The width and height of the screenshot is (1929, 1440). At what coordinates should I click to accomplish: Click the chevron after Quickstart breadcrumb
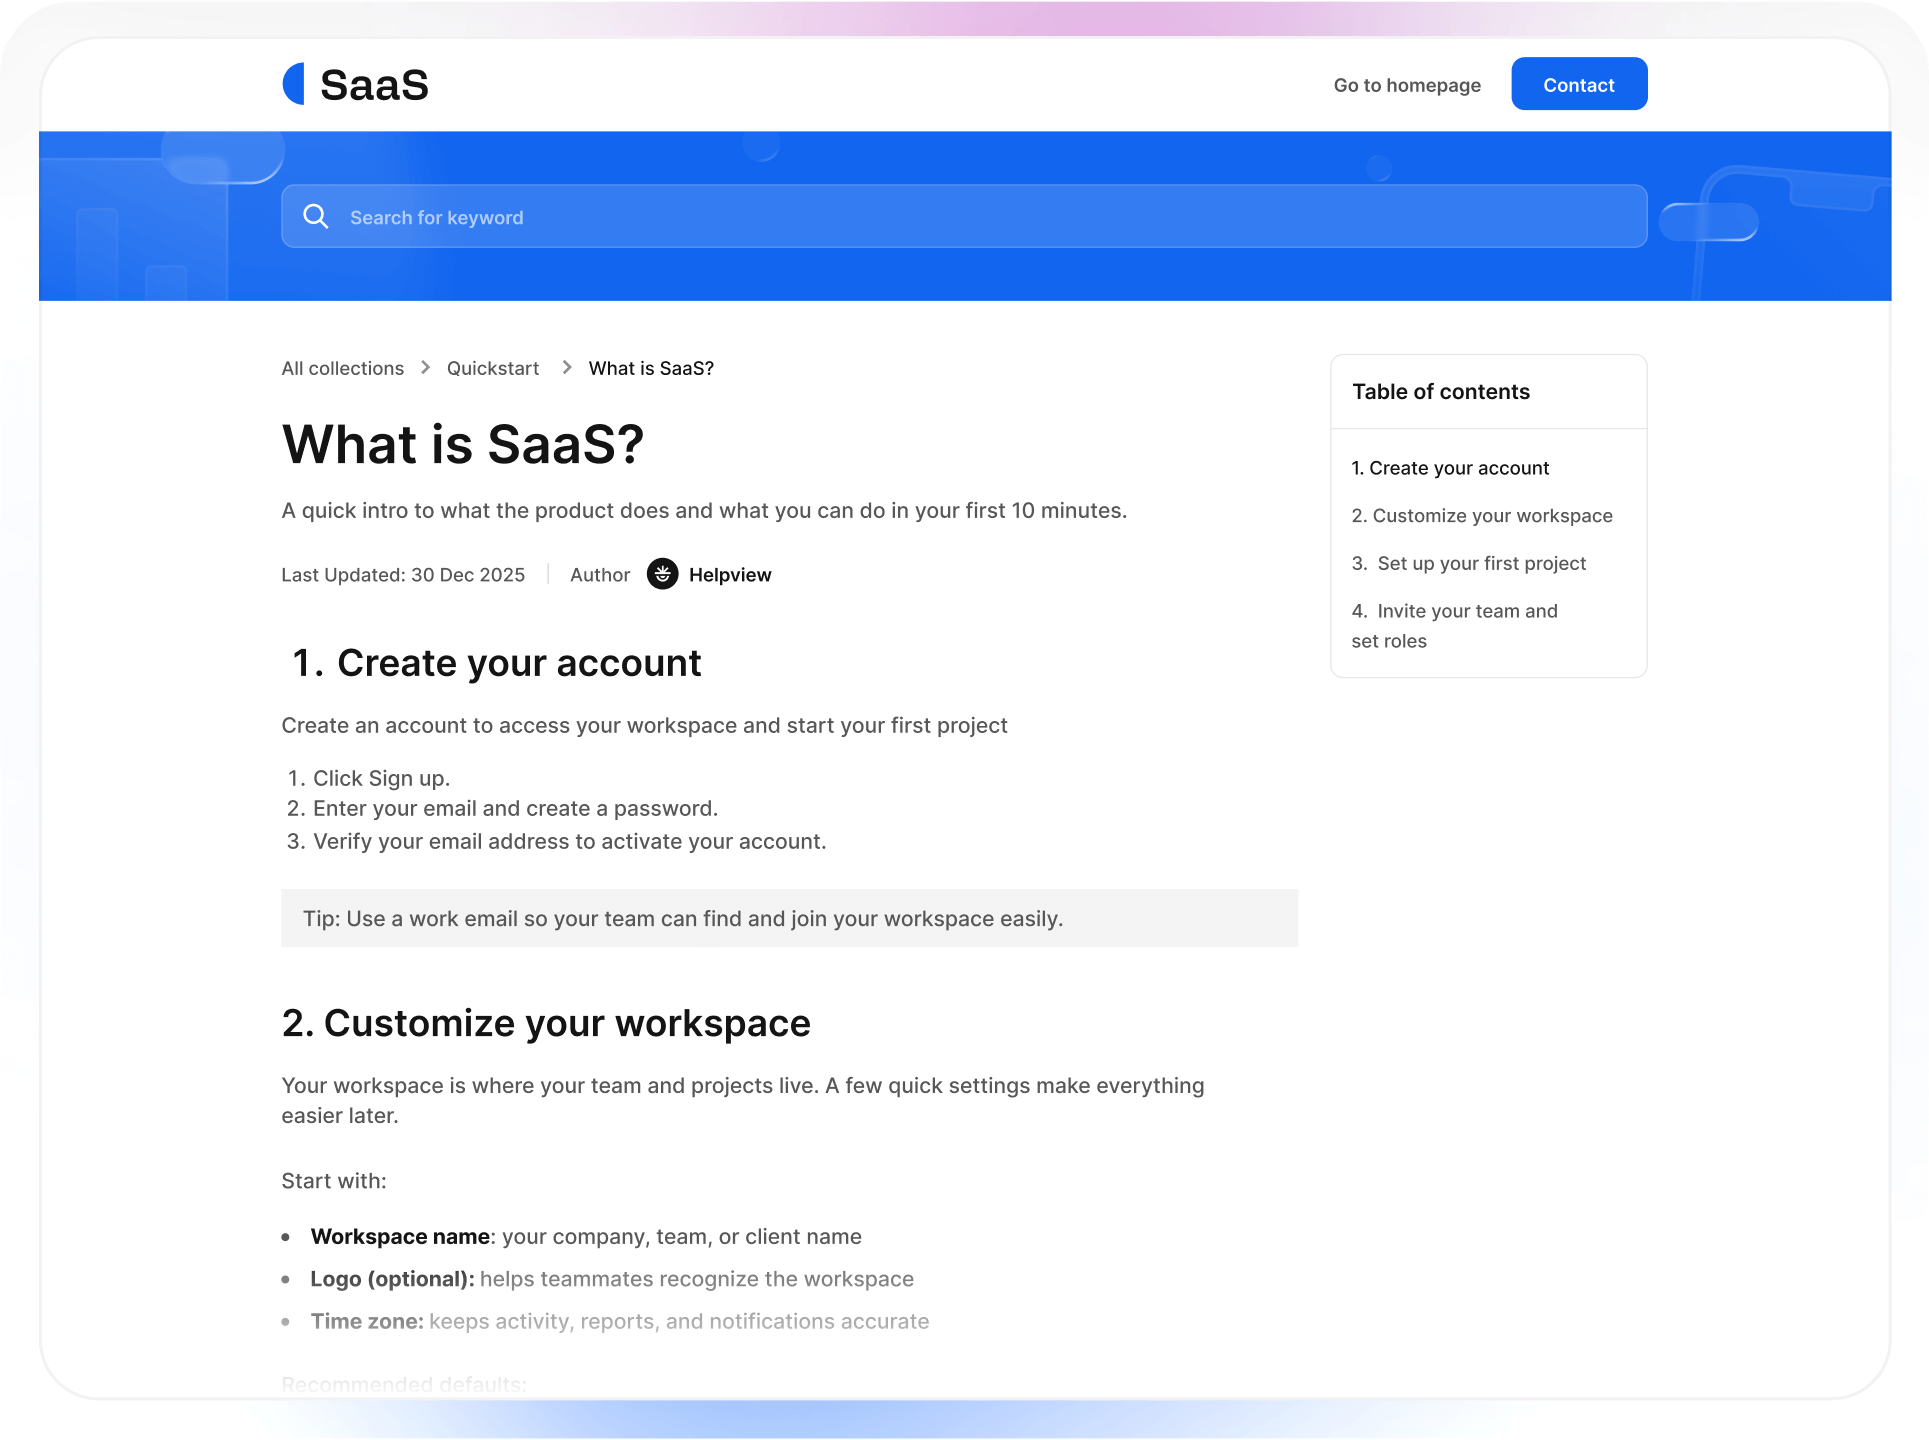point(566,368)
